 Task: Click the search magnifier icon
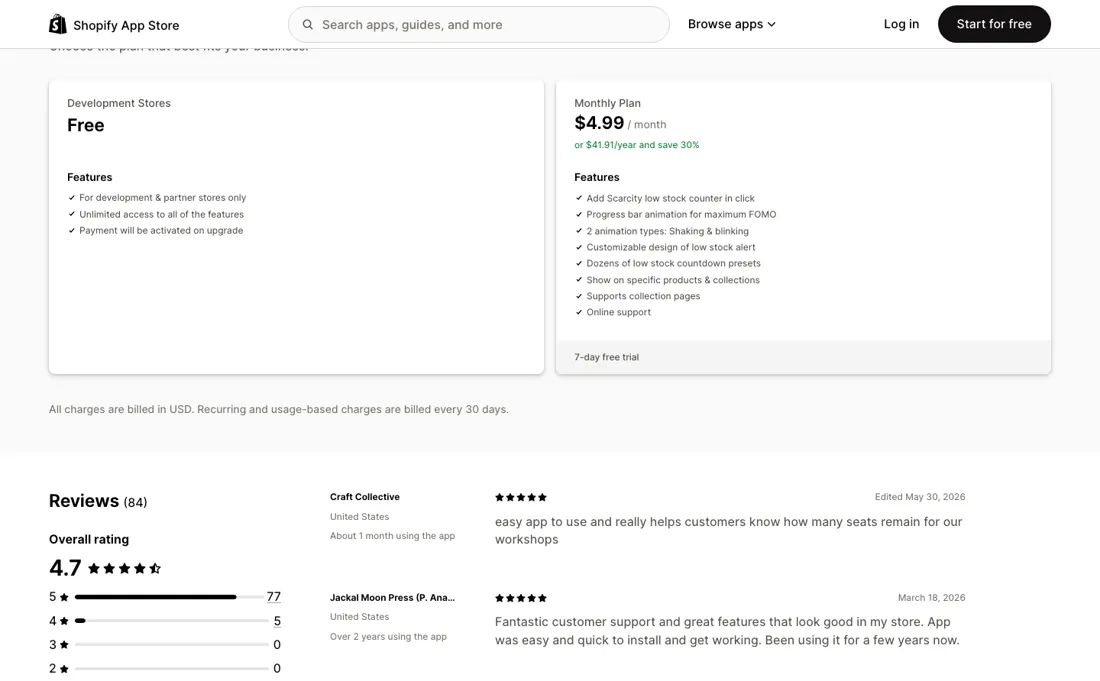click(x=307, y=25)
